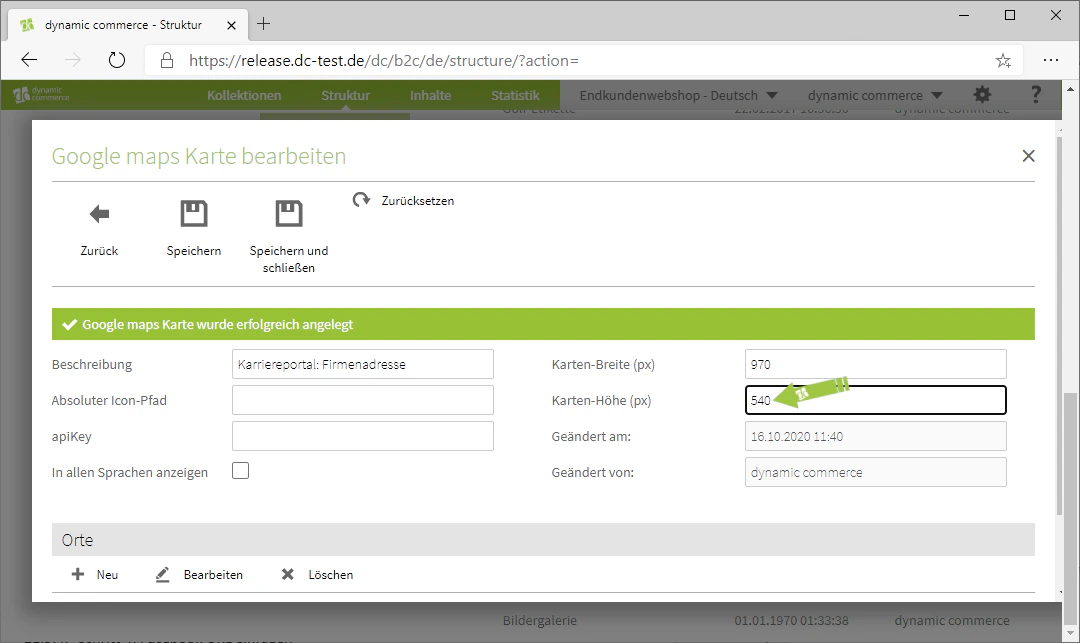Open the settings gear icon in header
The image size is (1080, 643).
[x=982, y=95]
